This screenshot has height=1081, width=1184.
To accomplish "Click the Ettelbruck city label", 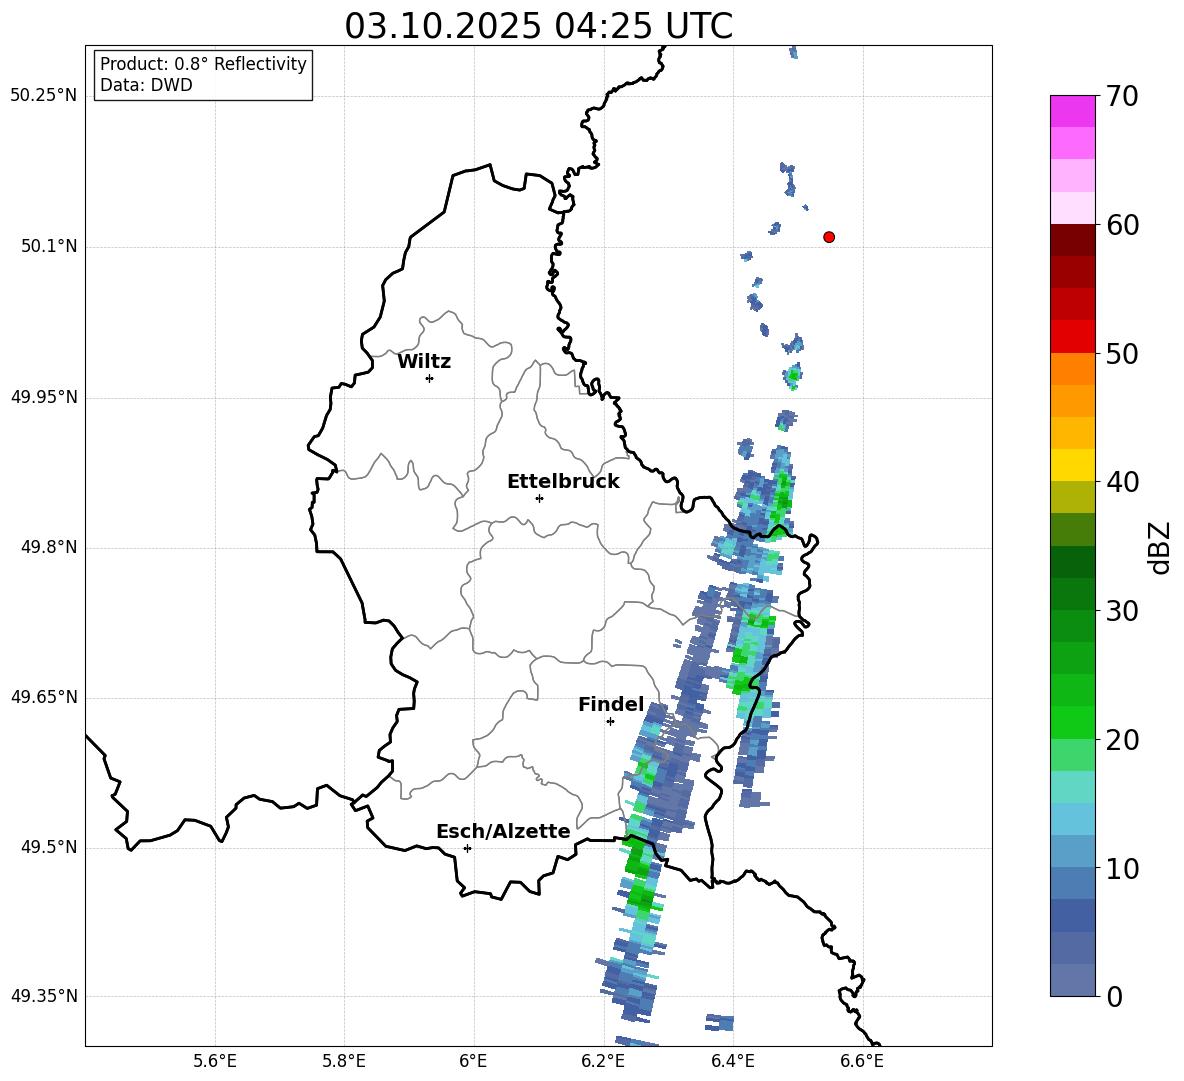I will click(563, 482).
